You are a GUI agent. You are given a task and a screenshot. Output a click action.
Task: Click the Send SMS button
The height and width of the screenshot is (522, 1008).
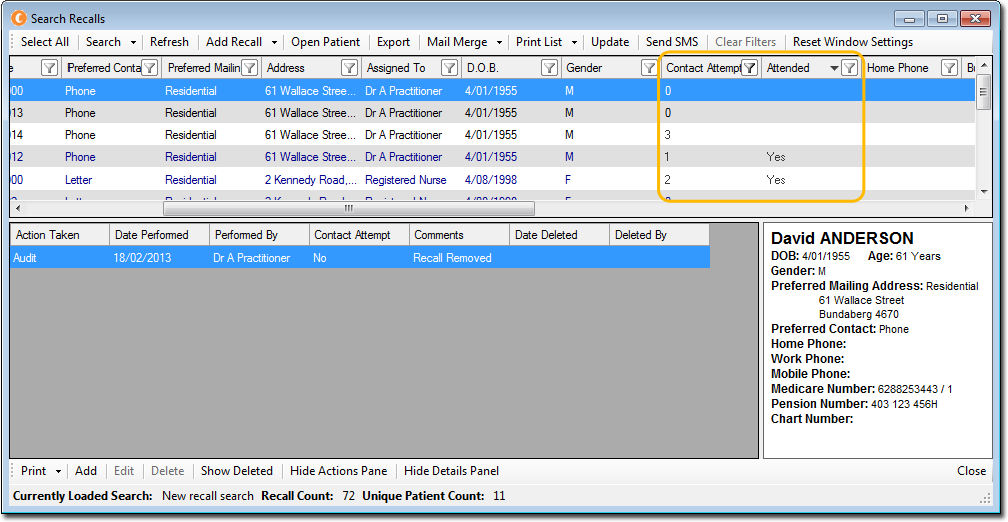[672, 42]
